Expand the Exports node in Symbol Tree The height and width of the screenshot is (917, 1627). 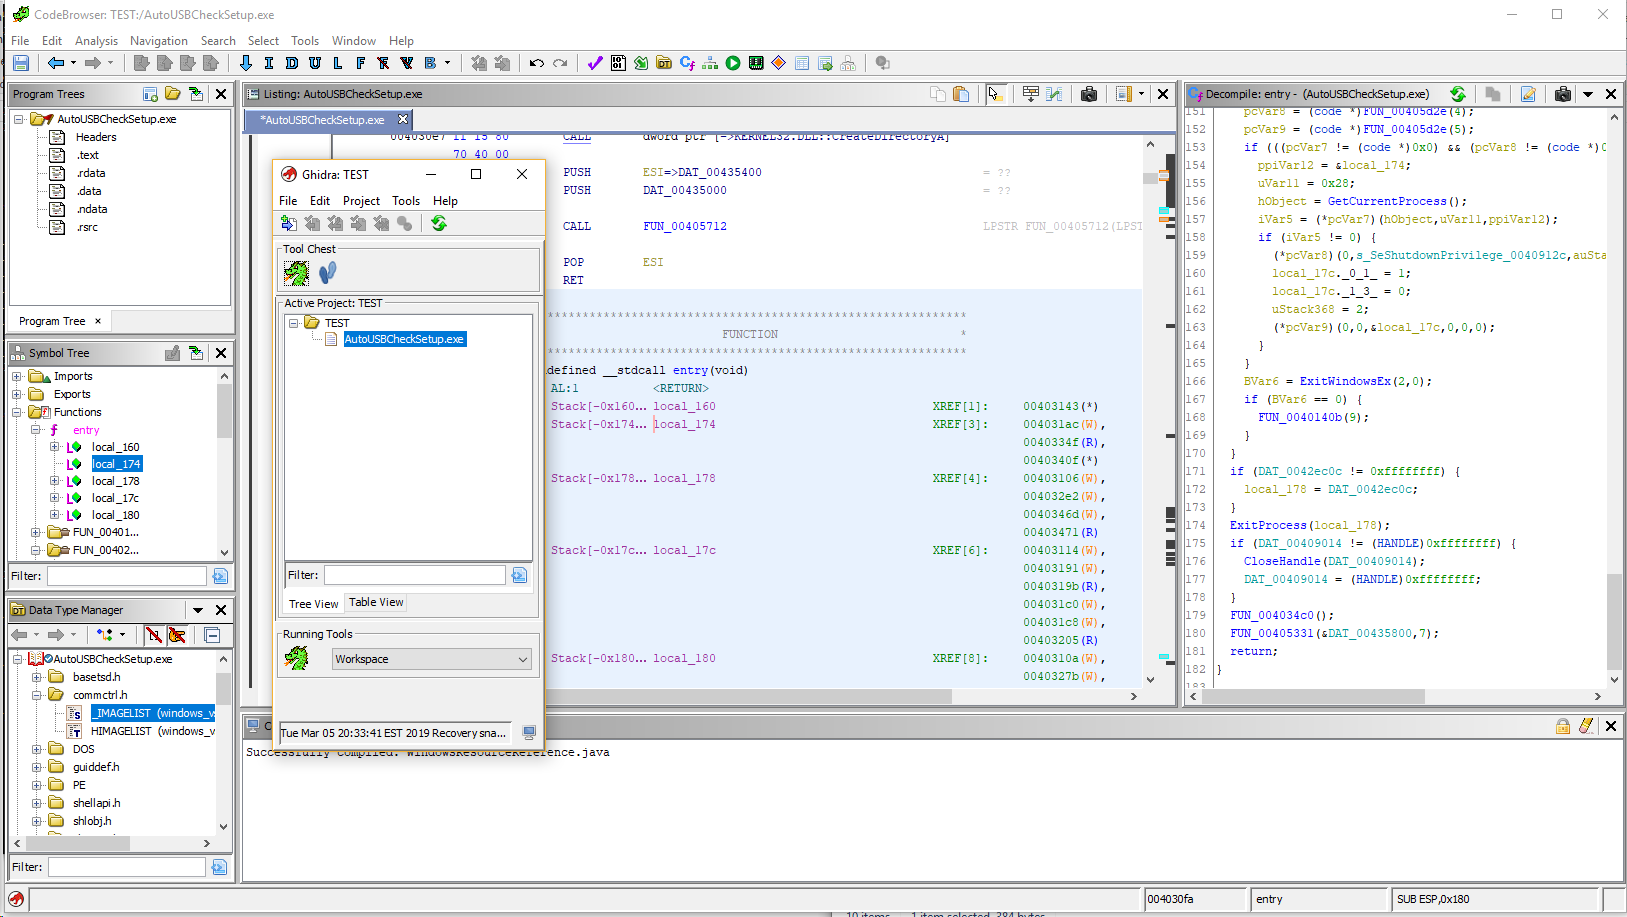[17, 394]
